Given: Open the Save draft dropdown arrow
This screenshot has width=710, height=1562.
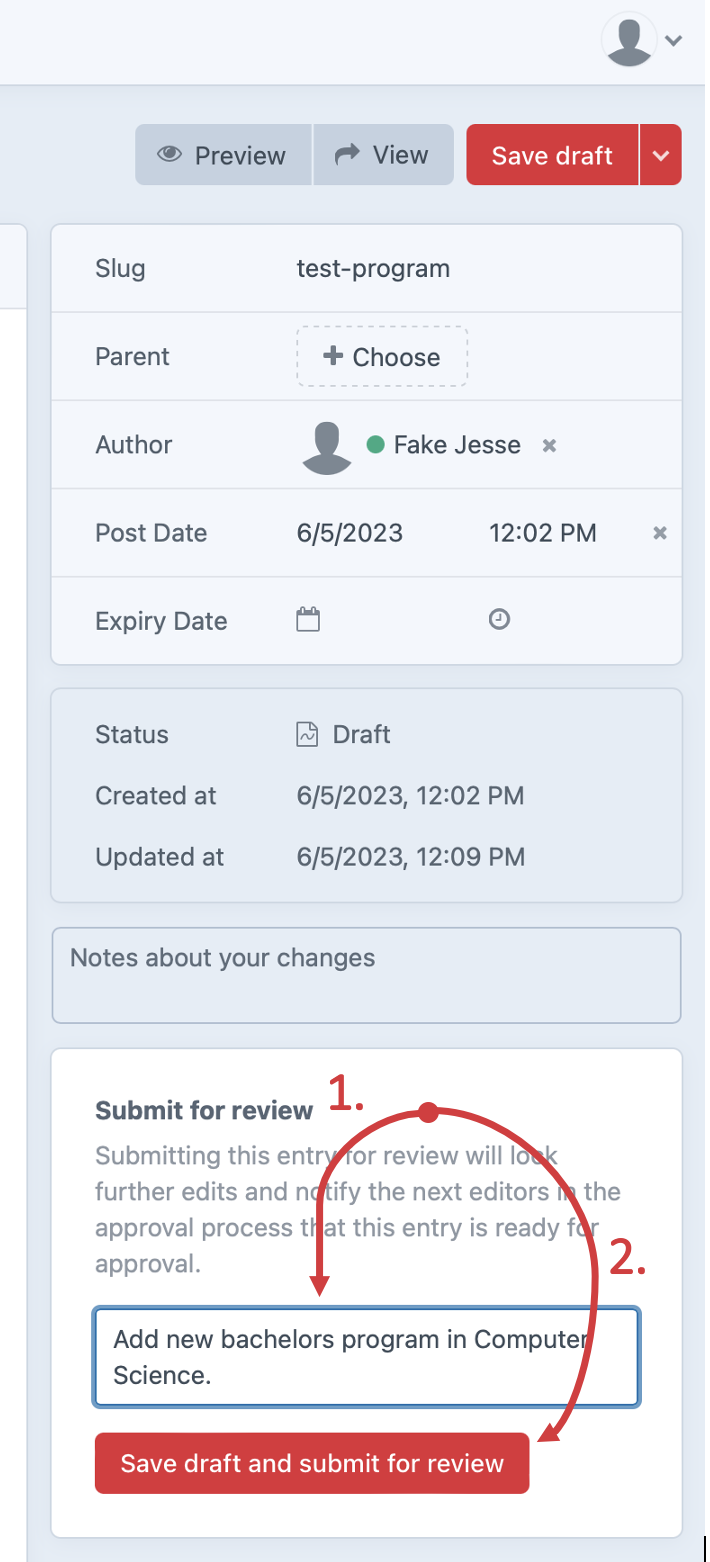Looking at the screenshot, I should coord(660,155).
